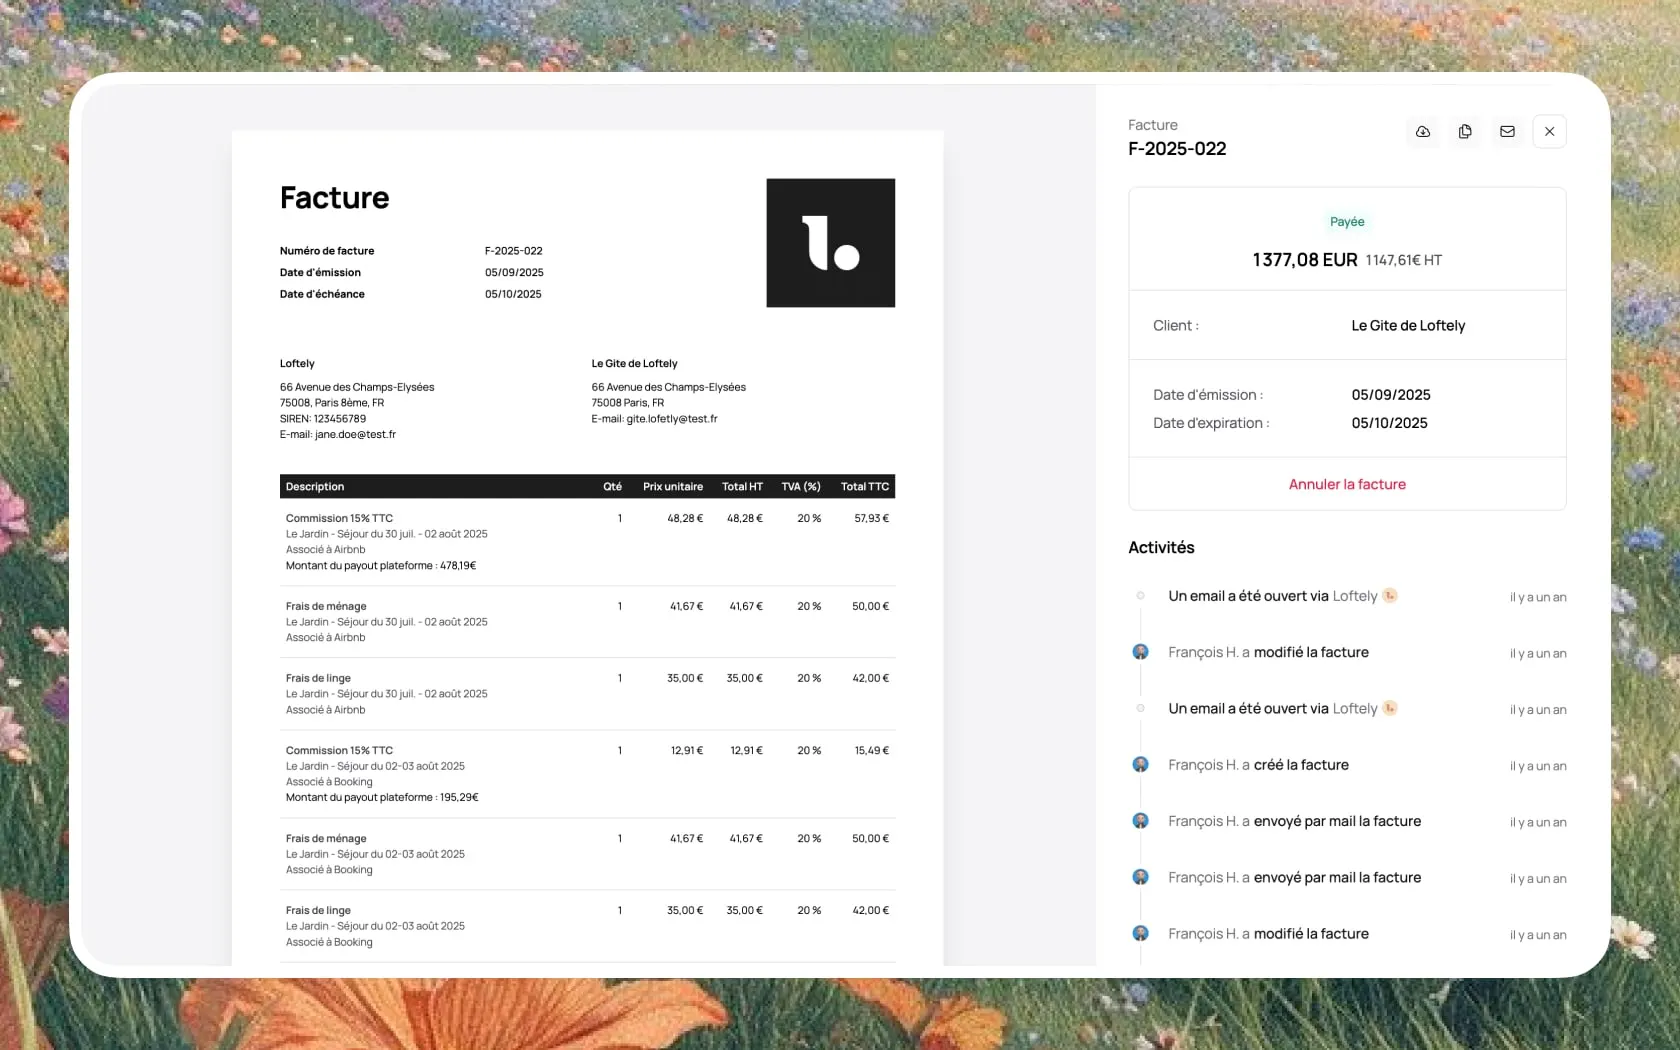Image resolution: width=1680 pixels, height=1050 pixels.
Task: Click the 57,93 € Total TTC cell
Action: point(871,519)
